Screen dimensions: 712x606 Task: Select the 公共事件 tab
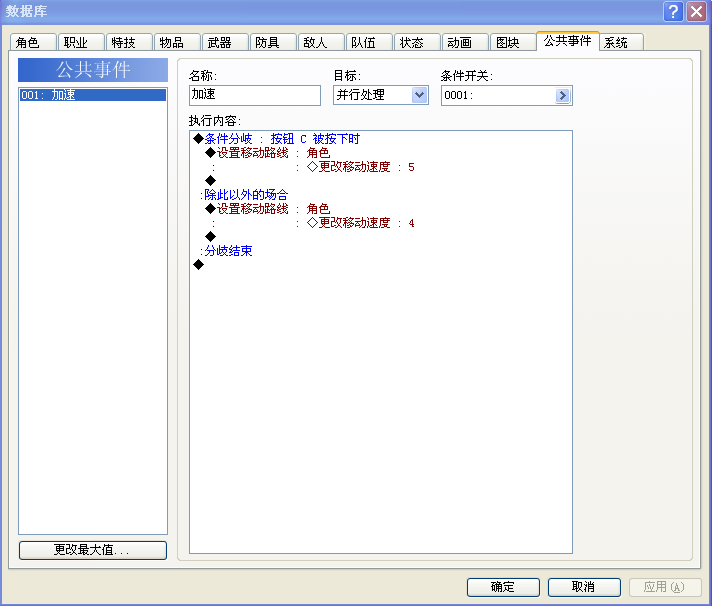[x=568, y=41]
